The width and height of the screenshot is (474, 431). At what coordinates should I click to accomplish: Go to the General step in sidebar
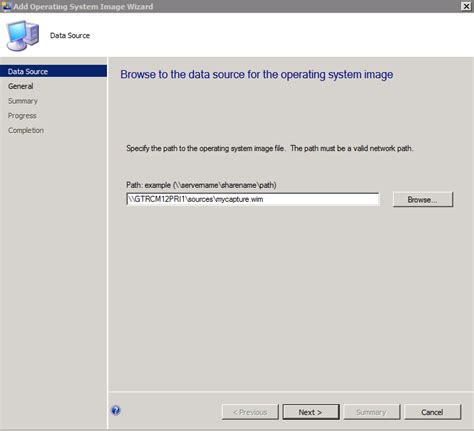coord(21,86)
